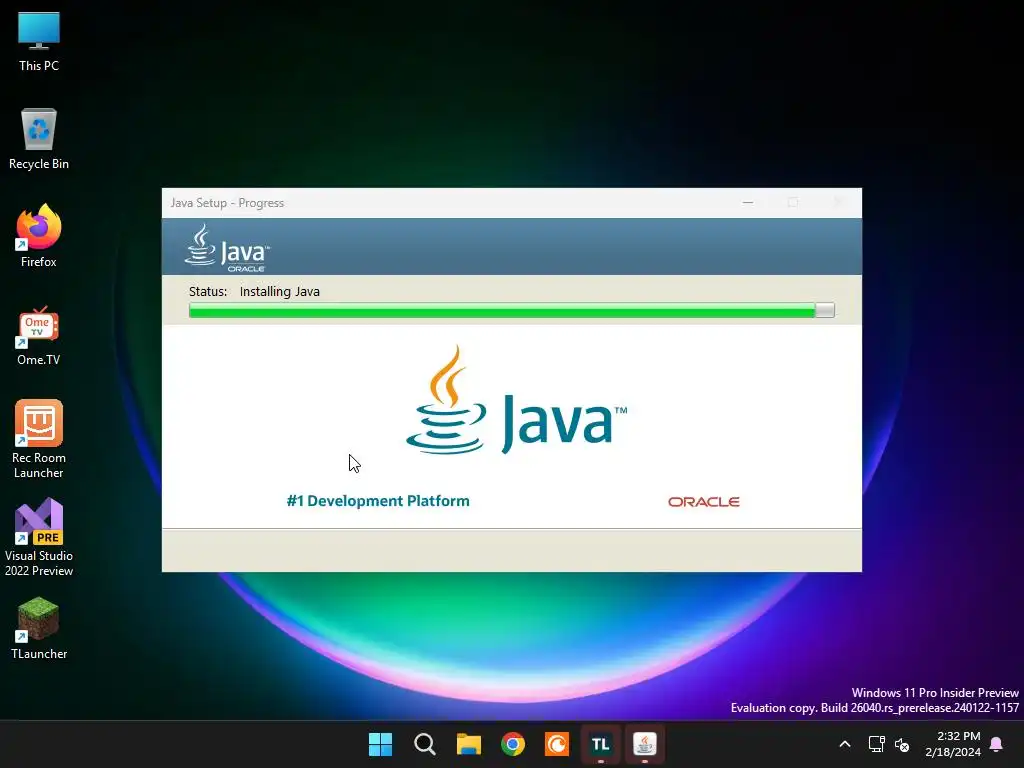Image resolution: width=1024 pixels, height=768 pixels.
Task: Open the network status tray icon
Action: pos(876,744)
